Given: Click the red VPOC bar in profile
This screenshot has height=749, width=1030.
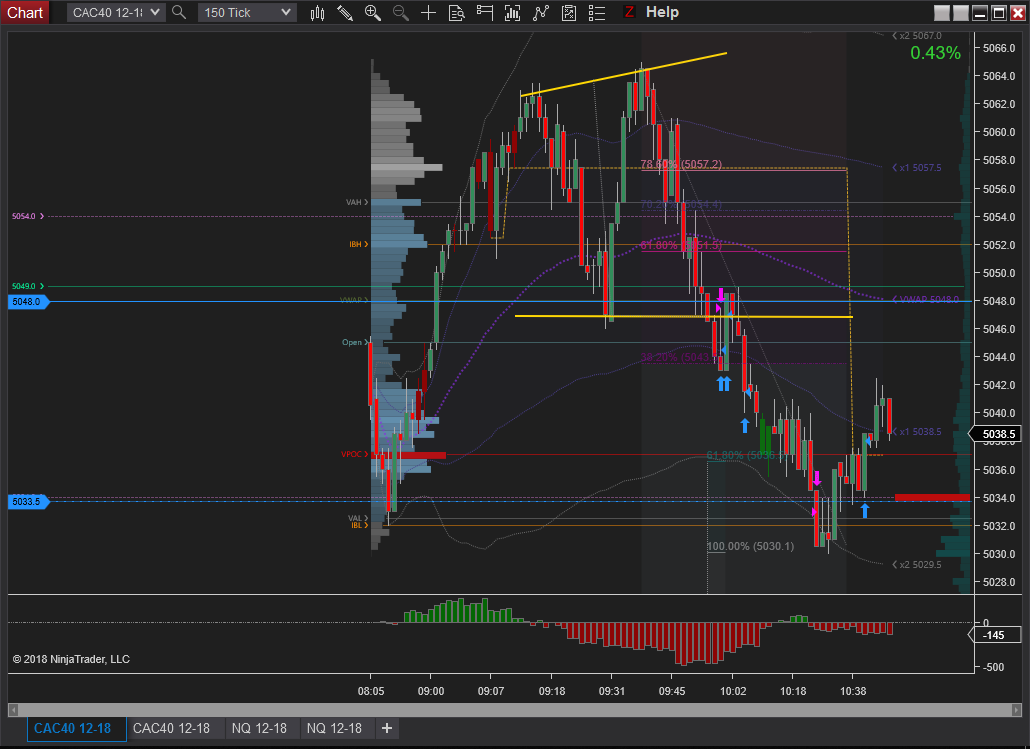Looking at the screenshot, I should (x=409, y=455).
